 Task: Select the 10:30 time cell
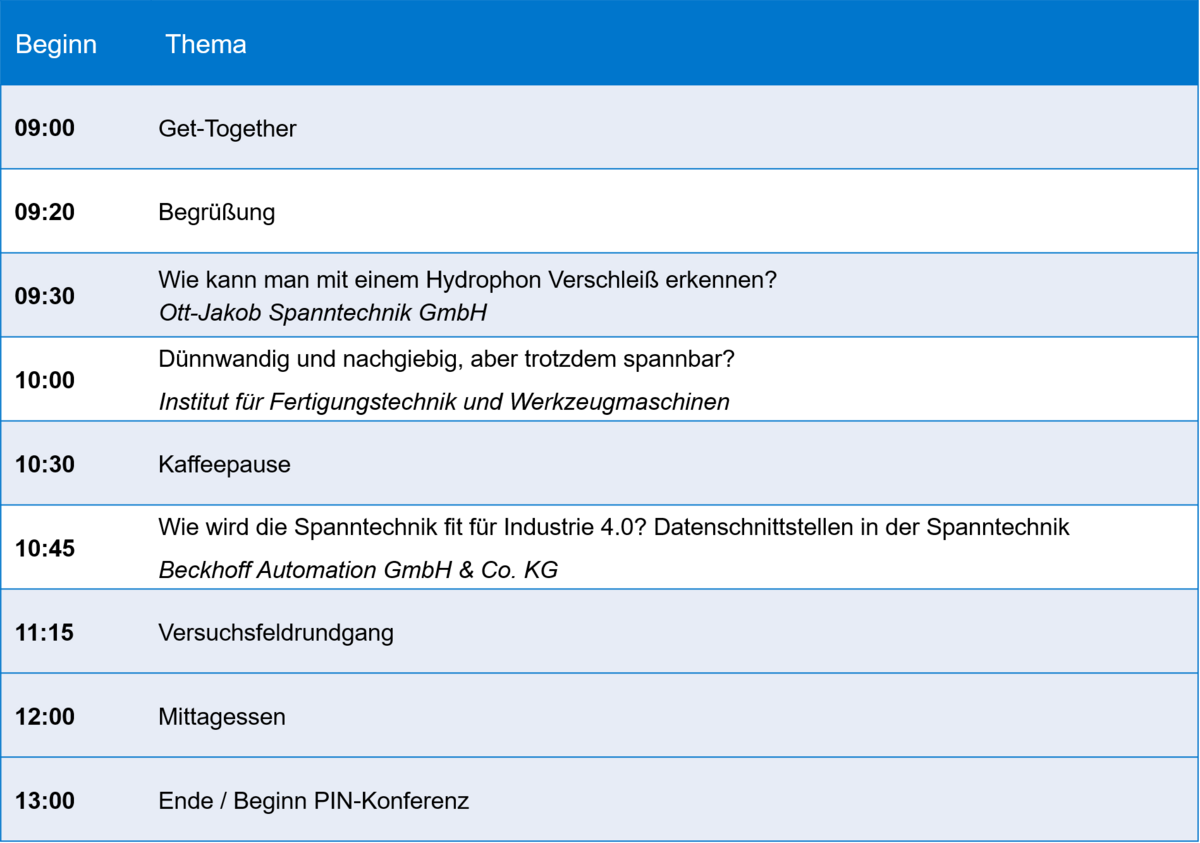[45, 465]
